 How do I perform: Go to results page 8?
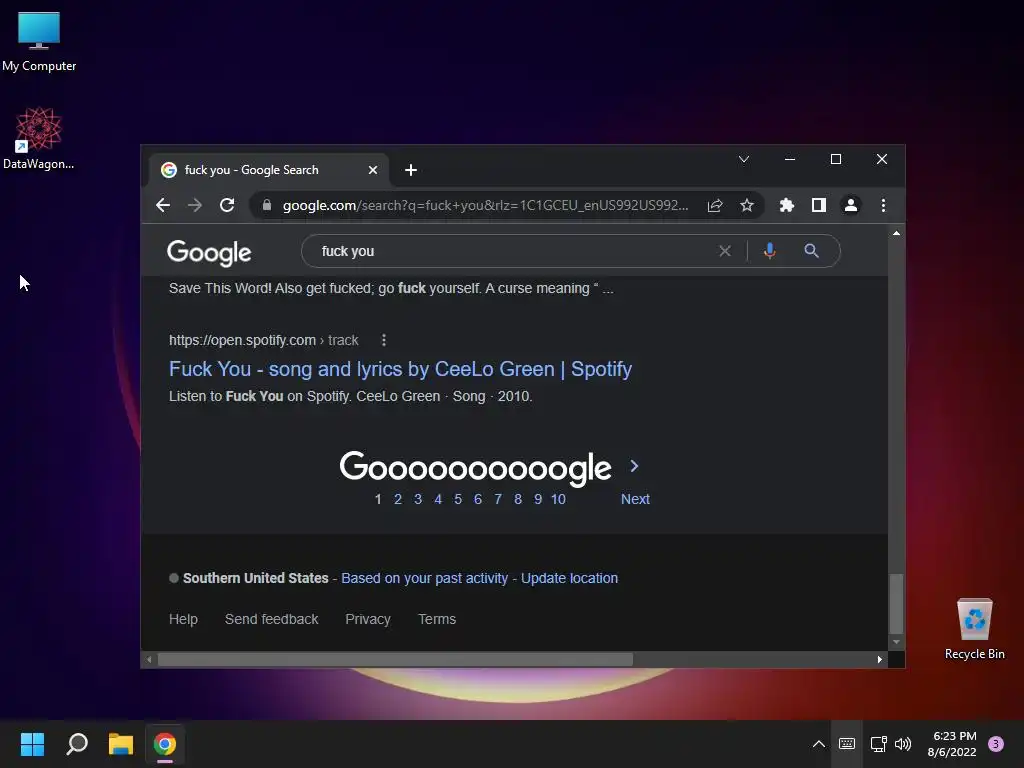[518, 499]
